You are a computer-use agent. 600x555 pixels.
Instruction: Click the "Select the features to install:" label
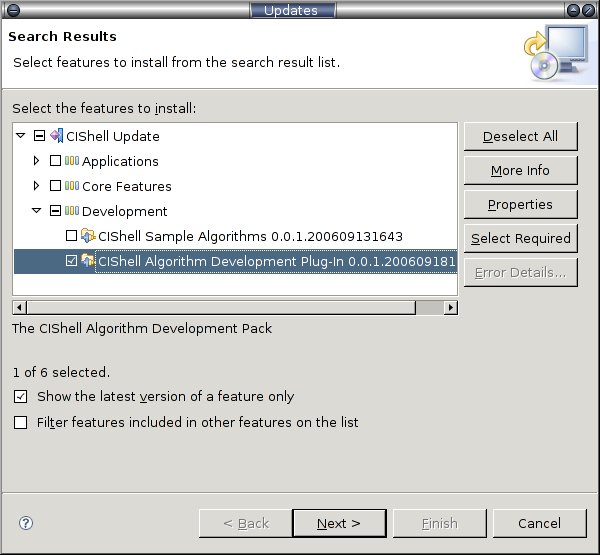point(104,108)
